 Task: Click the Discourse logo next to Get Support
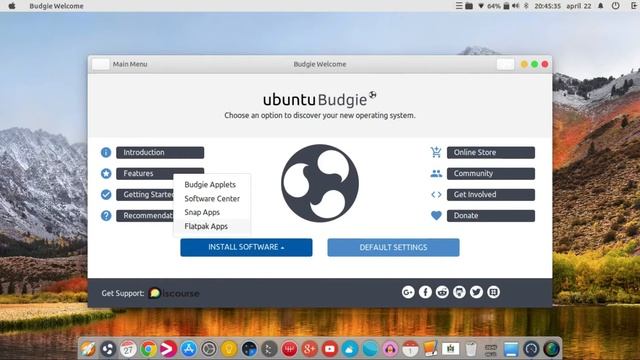pyautogui.click(x=174, y=293)
